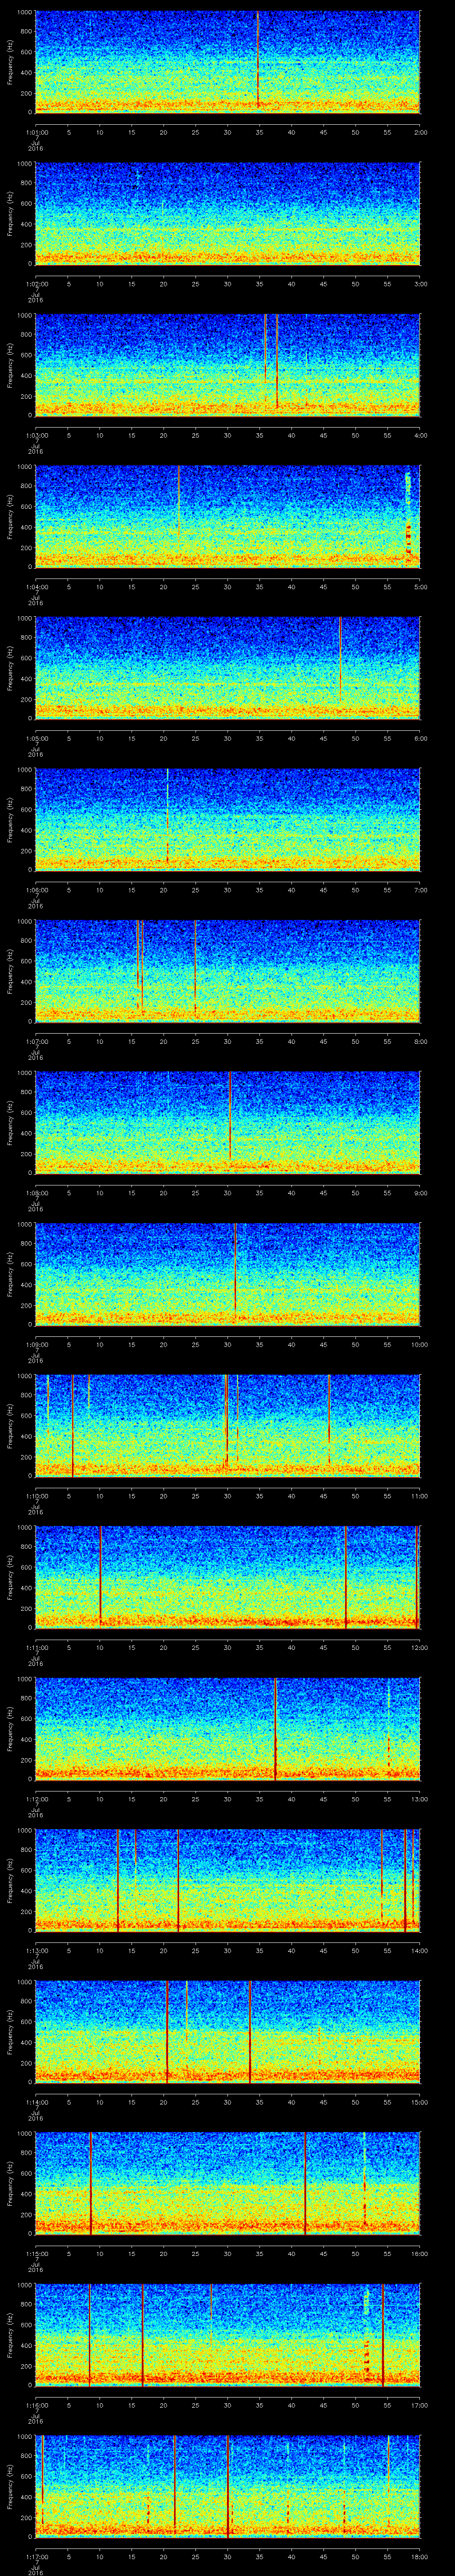Click the spectrogram panel starting at 1:04:00
Image resolution: width=455 pixels, height=2576 pixels.
(x=227, y=517)
